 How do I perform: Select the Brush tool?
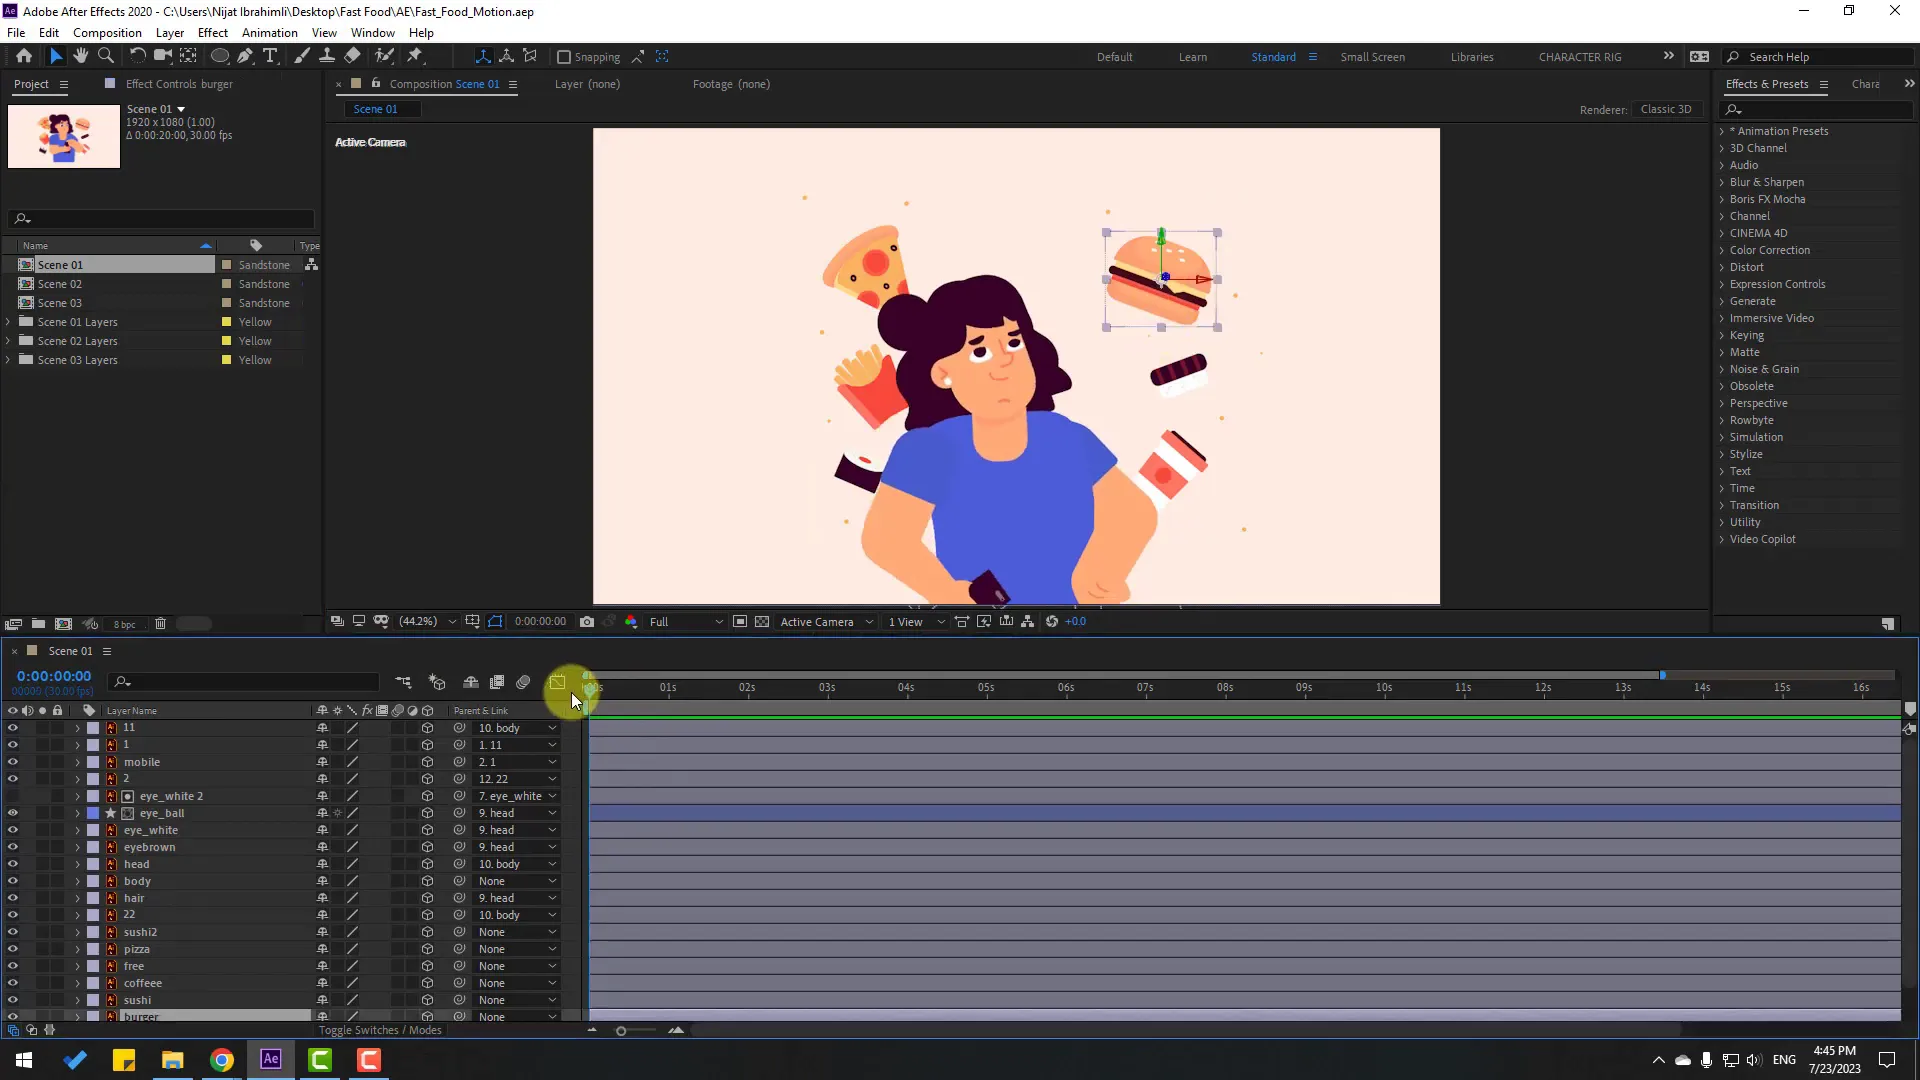tap(302, 56)
